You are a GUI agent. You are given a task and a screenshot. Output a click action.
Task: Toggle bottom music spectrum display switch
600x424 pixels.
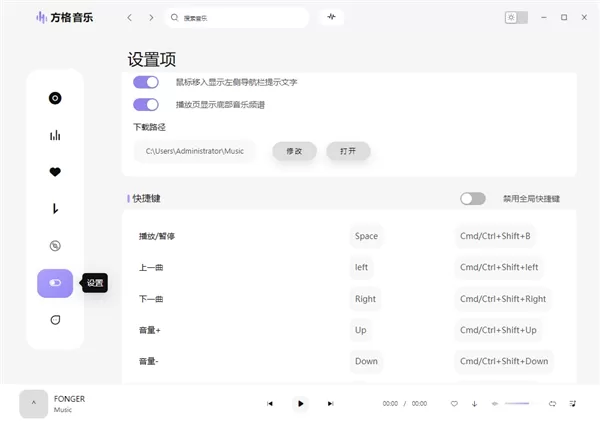(x=146, y=104)
